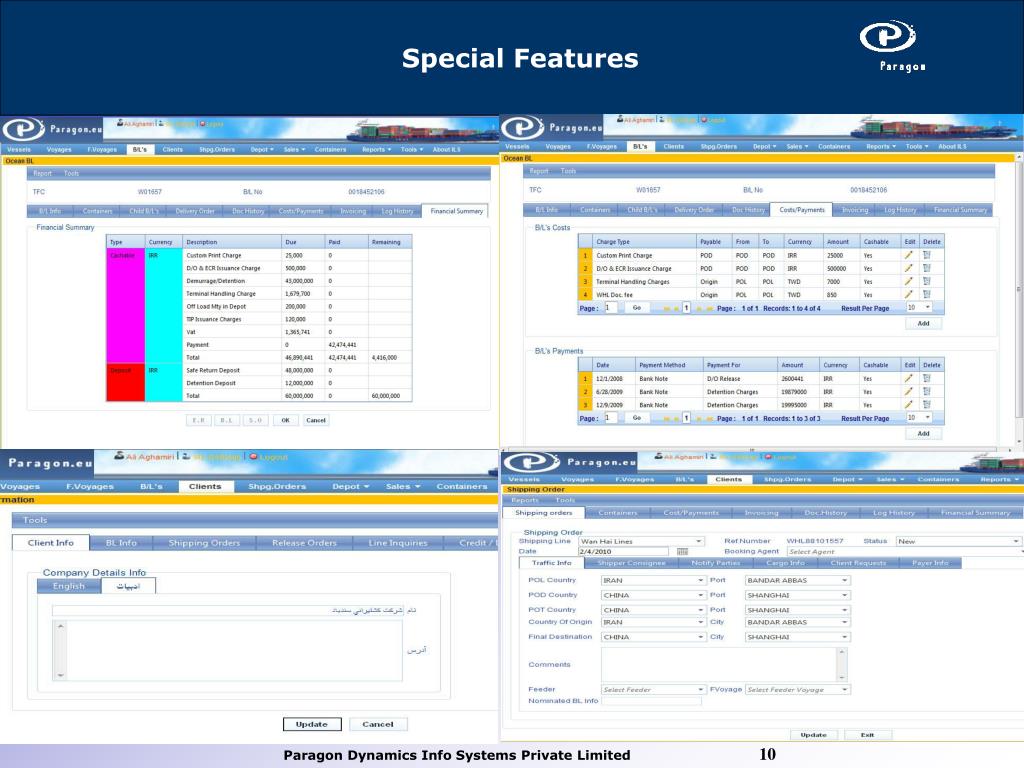Edit the Terminal Handling Charges cost row
1024x768 pixels.
pos(908,281)
